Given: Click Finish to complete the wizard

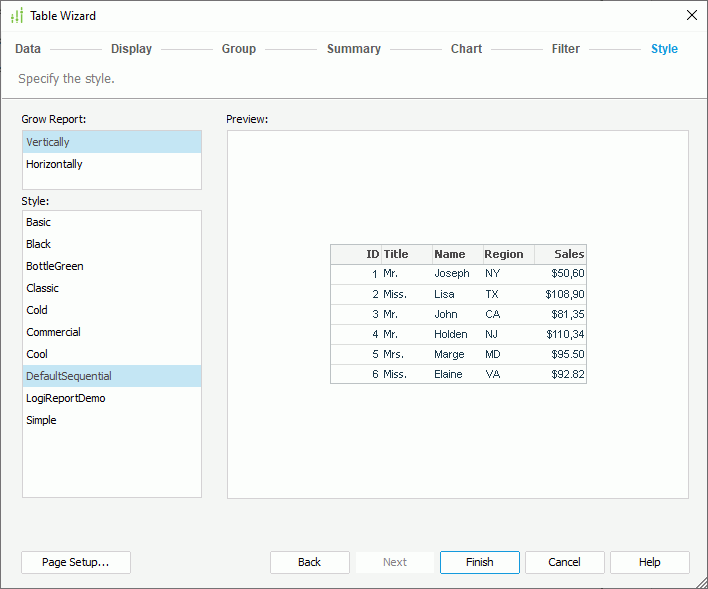Looking at the screenshot, I should (x=479, y=562).
